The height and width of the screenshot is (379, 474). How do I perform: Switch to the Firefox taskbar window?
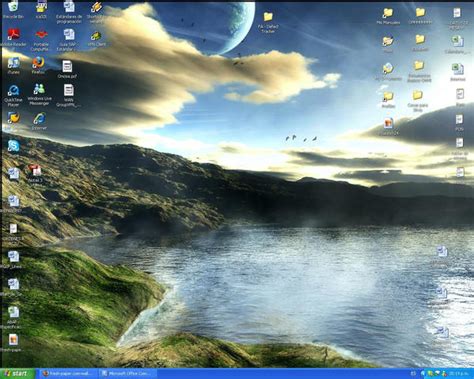tap(69, 374)
